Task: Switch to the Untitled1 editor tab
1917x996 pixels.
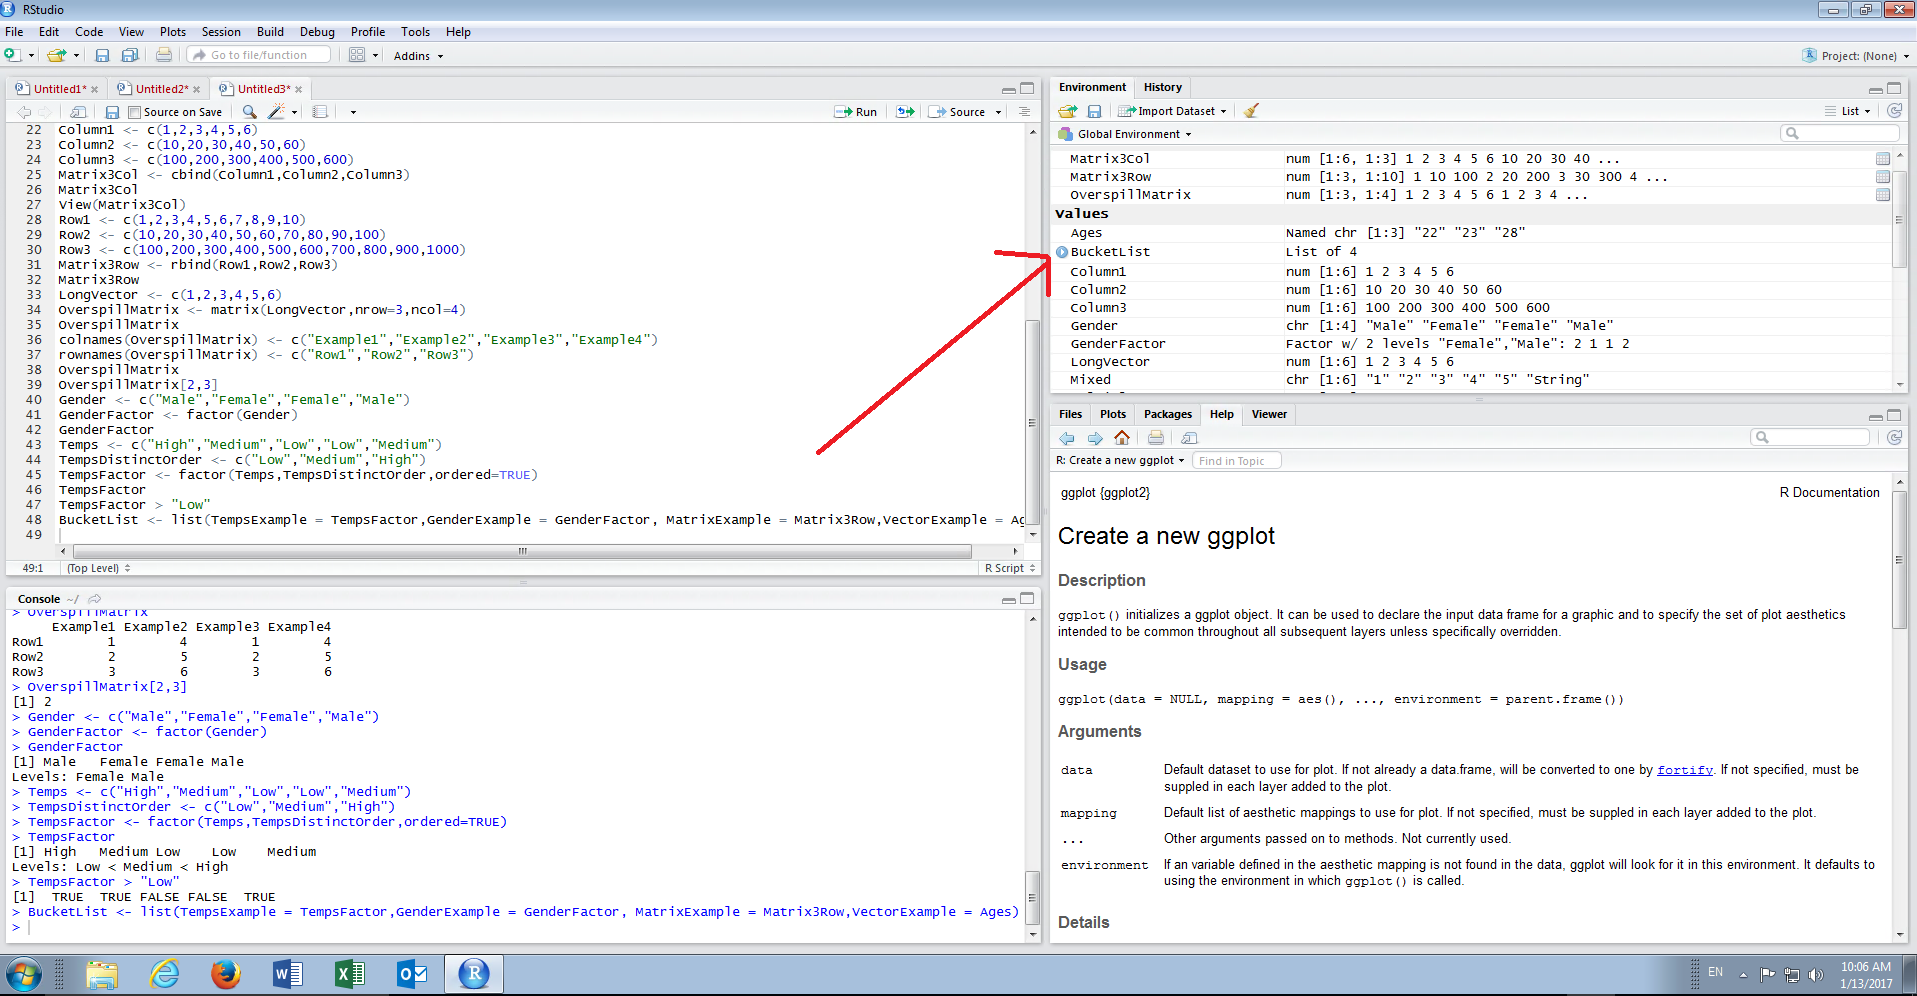Action: [57, 89]
